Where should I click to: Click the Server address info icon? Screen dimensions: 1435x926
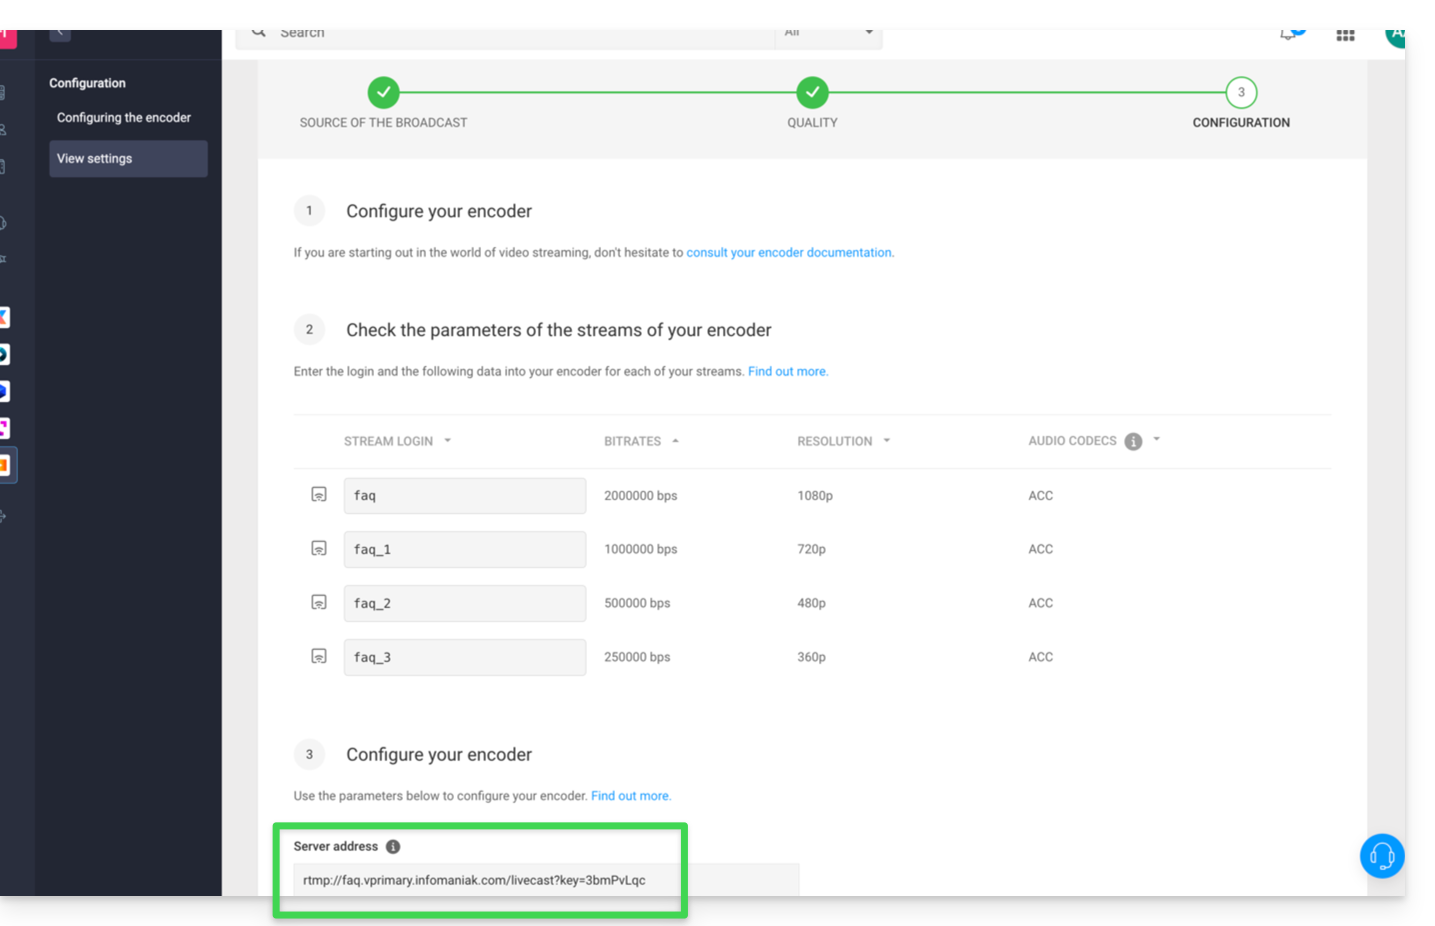[393, 847]
